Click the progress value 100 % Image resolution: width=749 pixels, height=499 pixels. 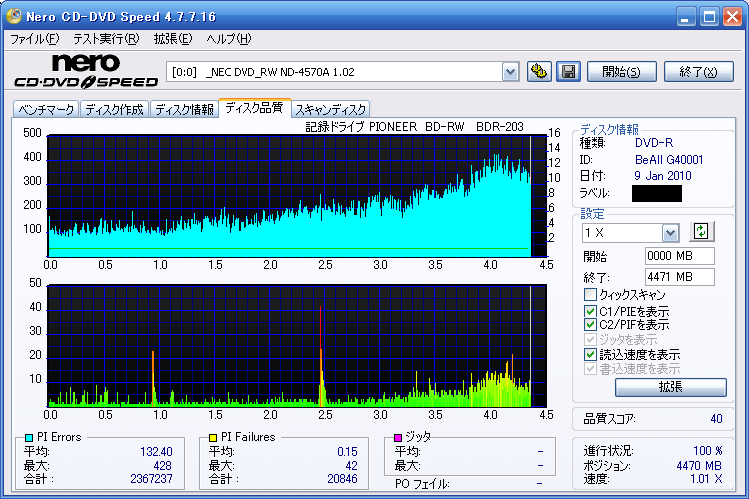tap(708, 451)
